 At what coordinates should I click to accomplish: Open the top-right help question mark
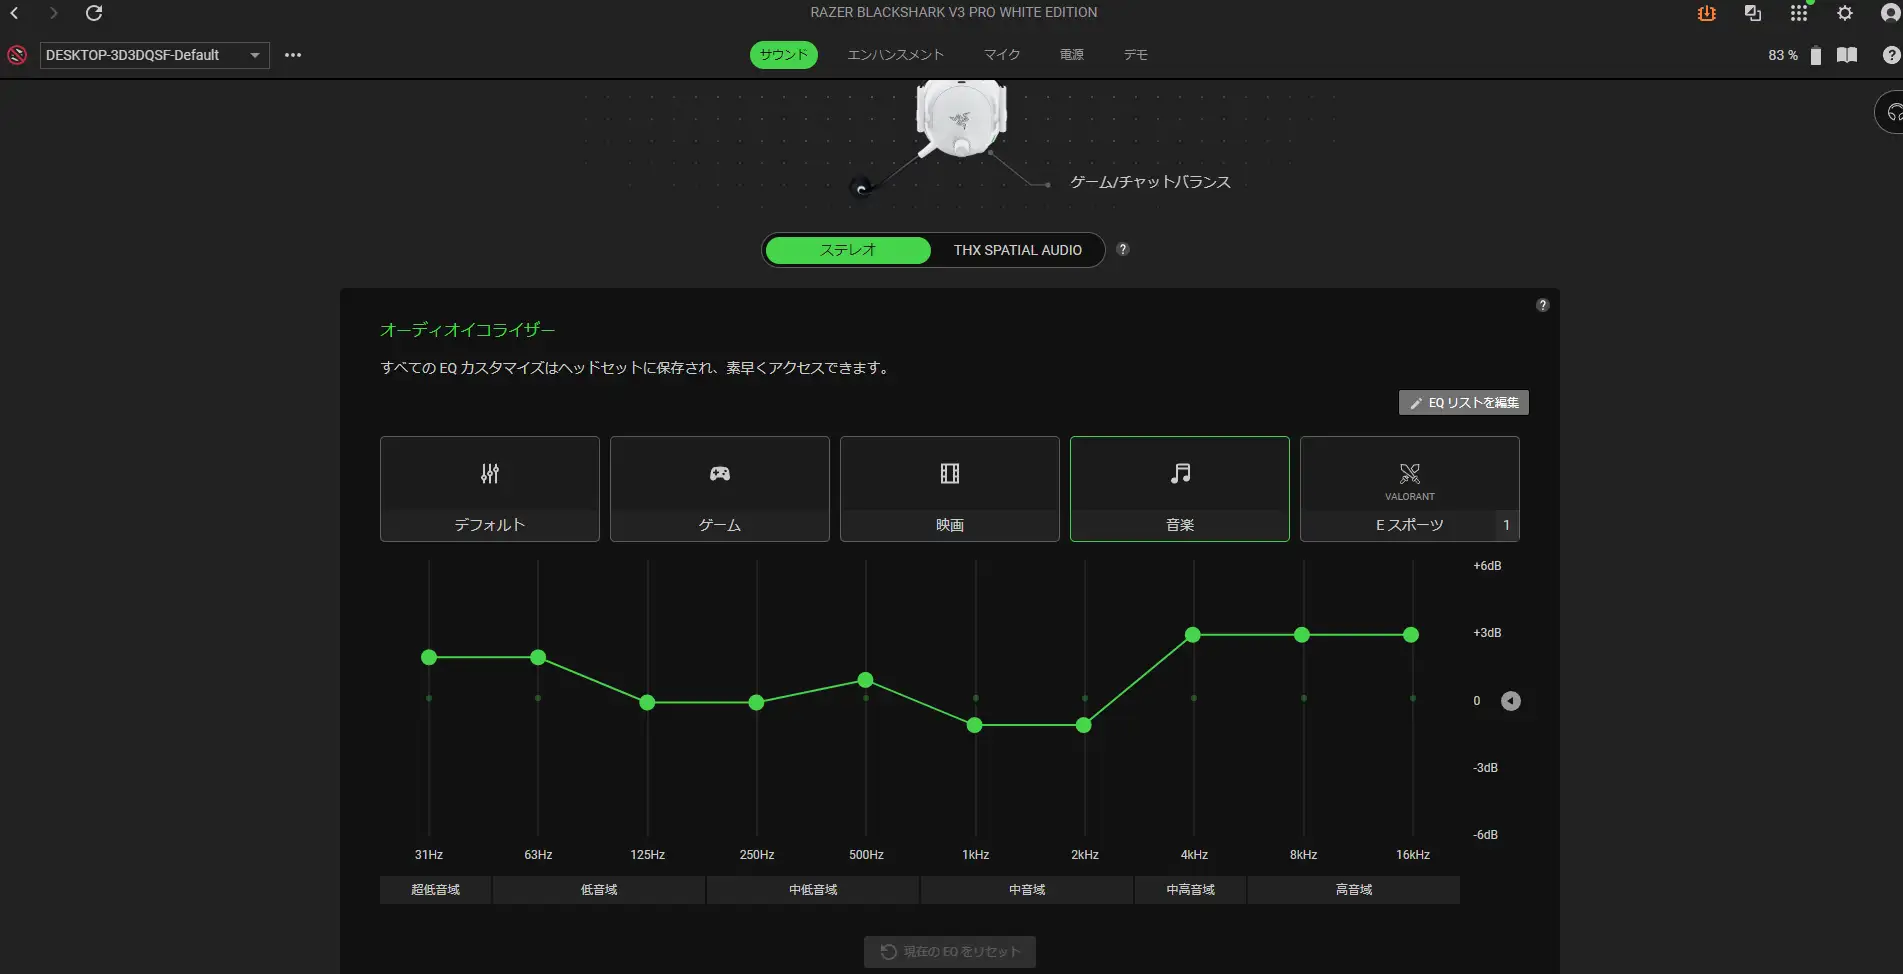[1891, 55]
